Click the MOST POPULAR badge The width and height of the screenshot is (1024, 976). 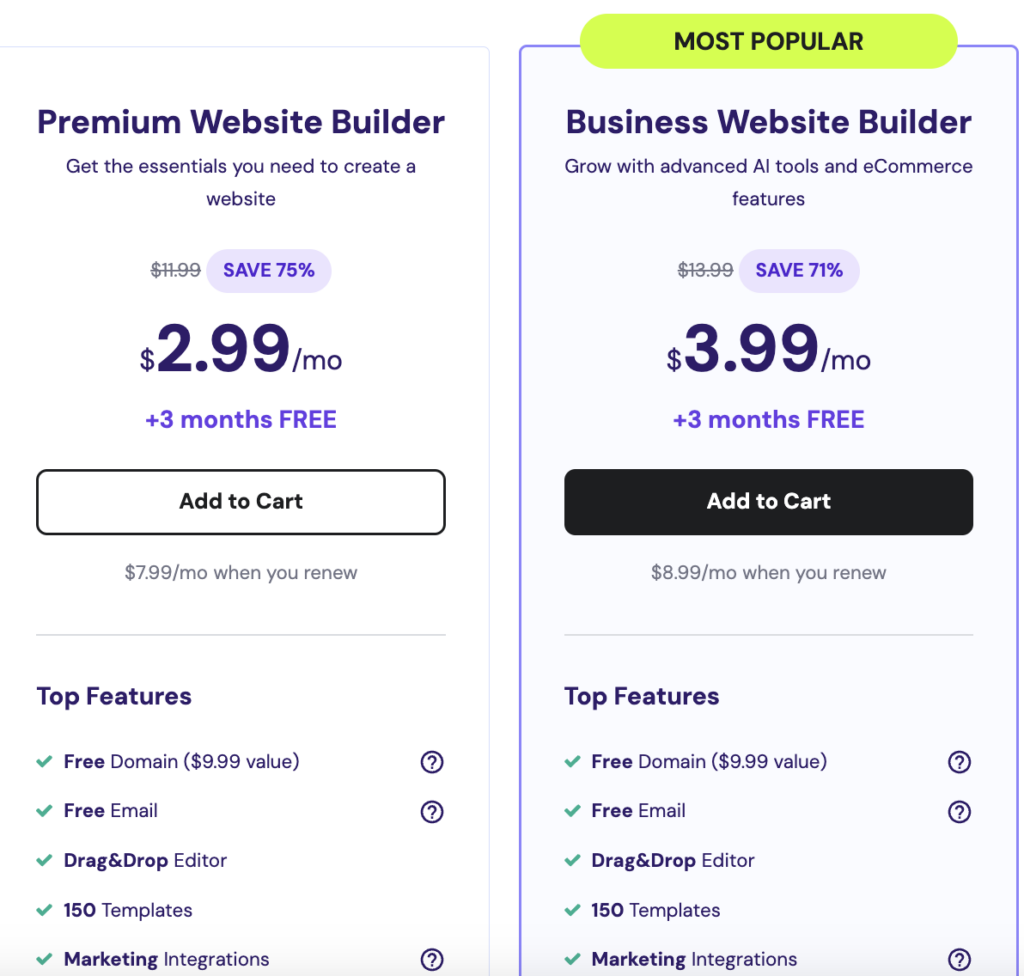click(768, 41)
